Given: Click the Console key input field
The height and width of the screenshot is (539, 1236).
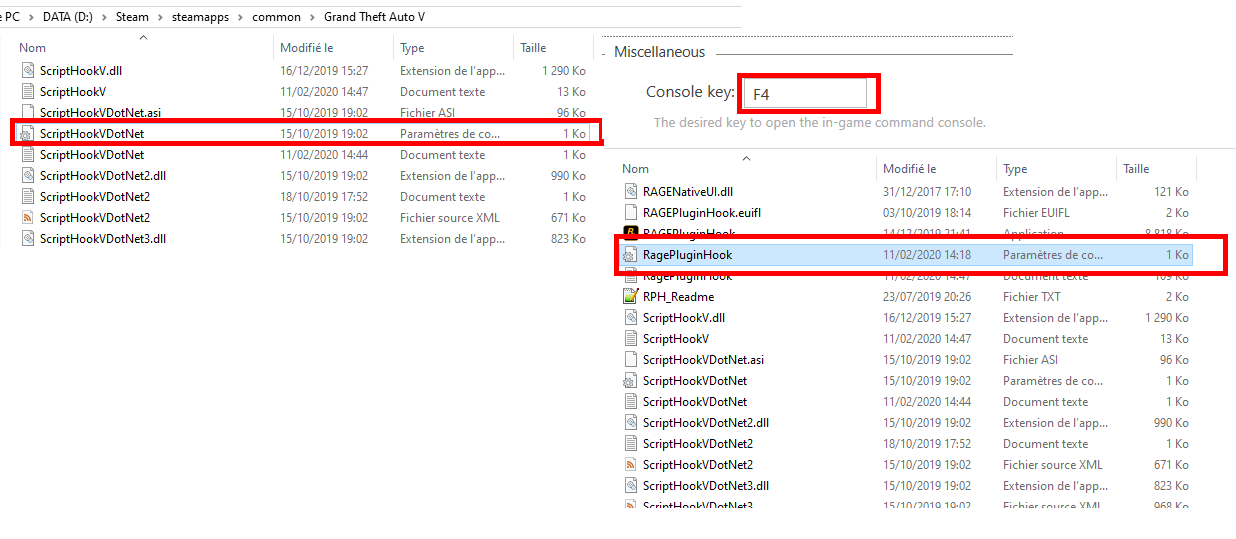Looking at the screenshot, I should coord(806,94).
